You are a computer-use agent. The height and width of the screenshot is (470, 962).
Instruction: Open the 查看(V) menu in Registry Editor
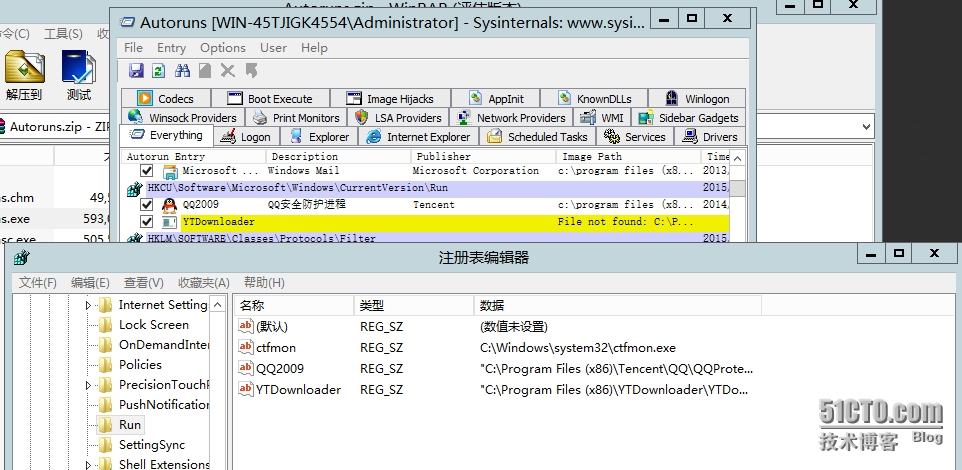[144, 283]
